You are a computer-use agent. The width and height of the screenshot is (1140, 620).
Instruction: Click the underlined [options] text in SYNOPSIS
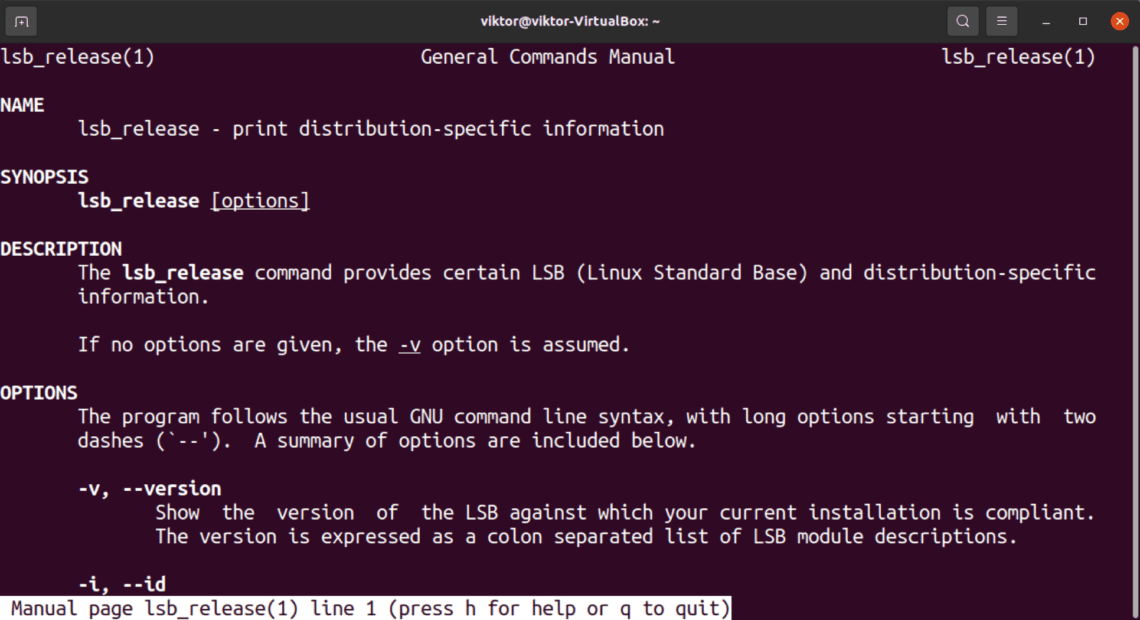click(259, 200)
